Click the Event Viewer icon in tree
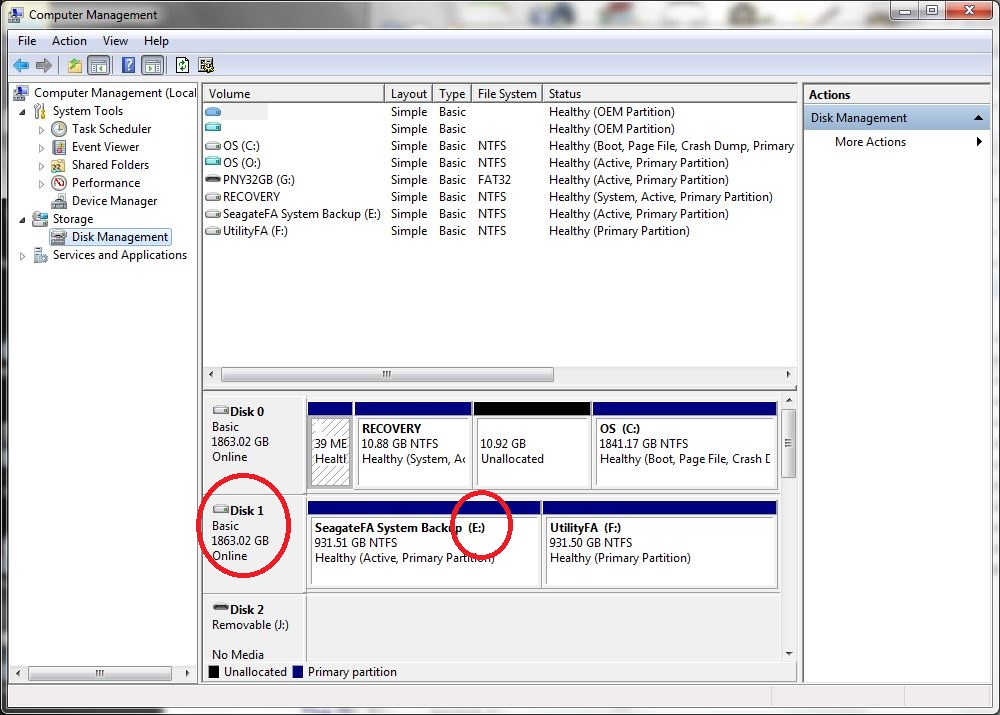This screenshot has height=715, width=1000. coord(59,147)
